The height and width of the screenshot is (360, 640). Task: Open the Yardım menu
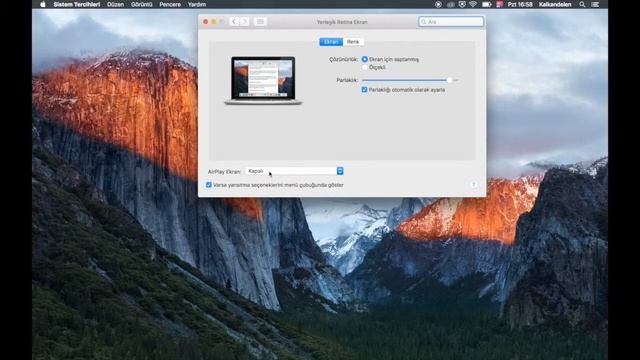197,4
